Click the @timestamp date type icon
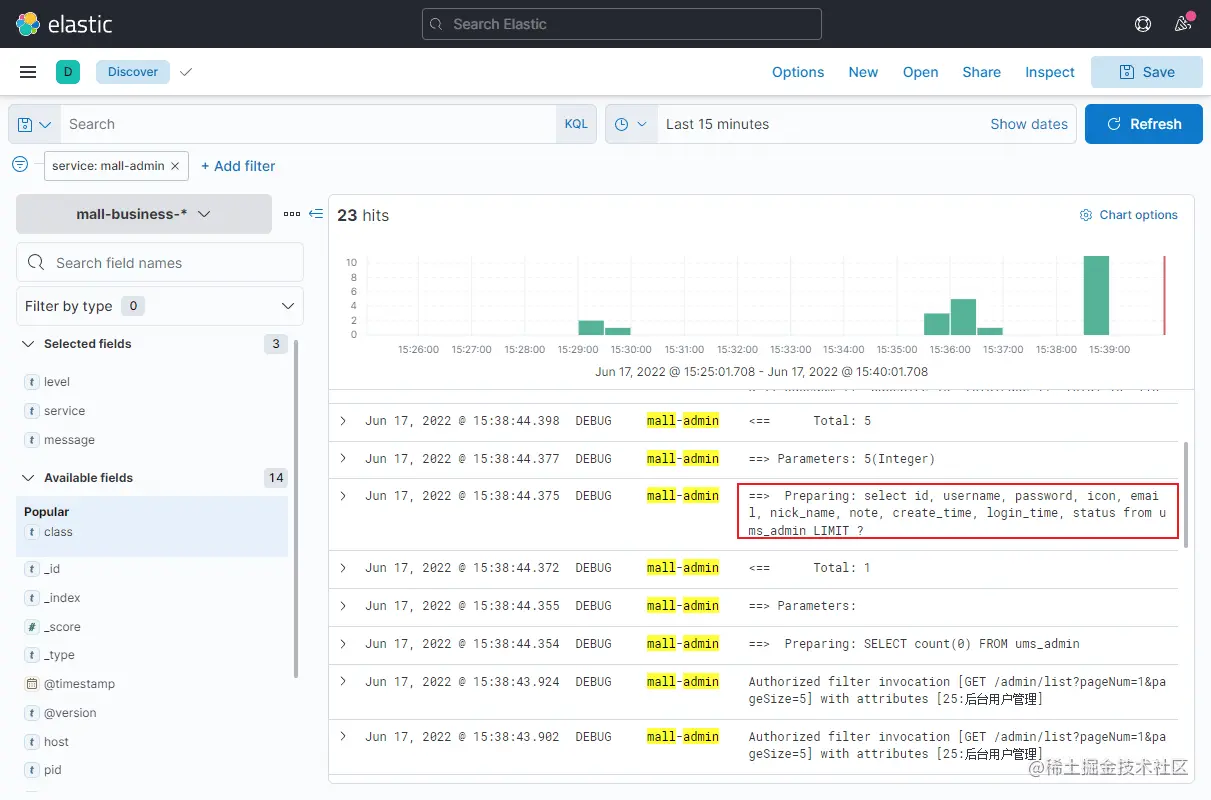1211x800 pixels. tap(32, 684)
